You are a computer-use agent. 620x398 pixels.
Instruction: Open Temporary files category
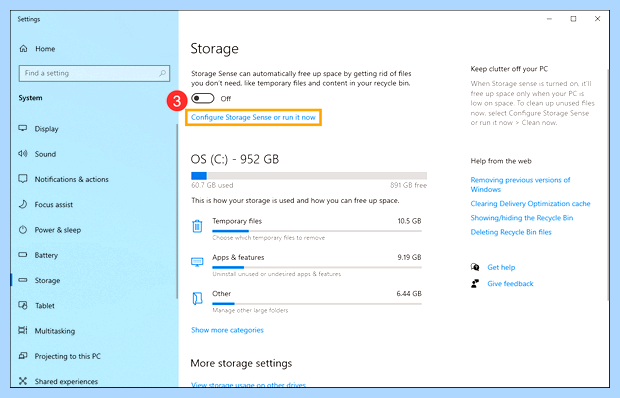tap(306, 229)
